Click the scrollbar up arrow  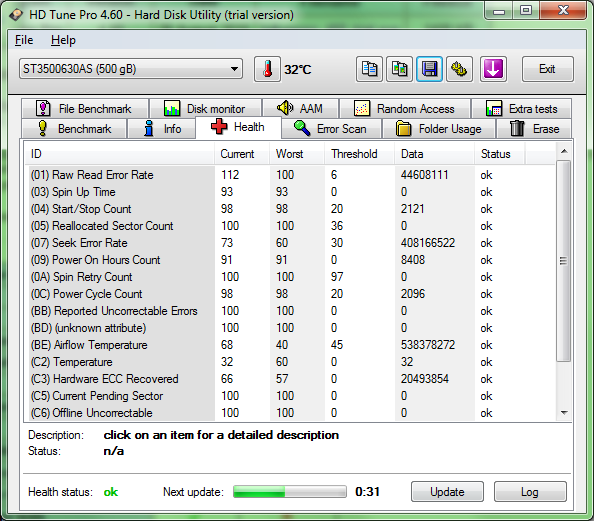[564, 151]
